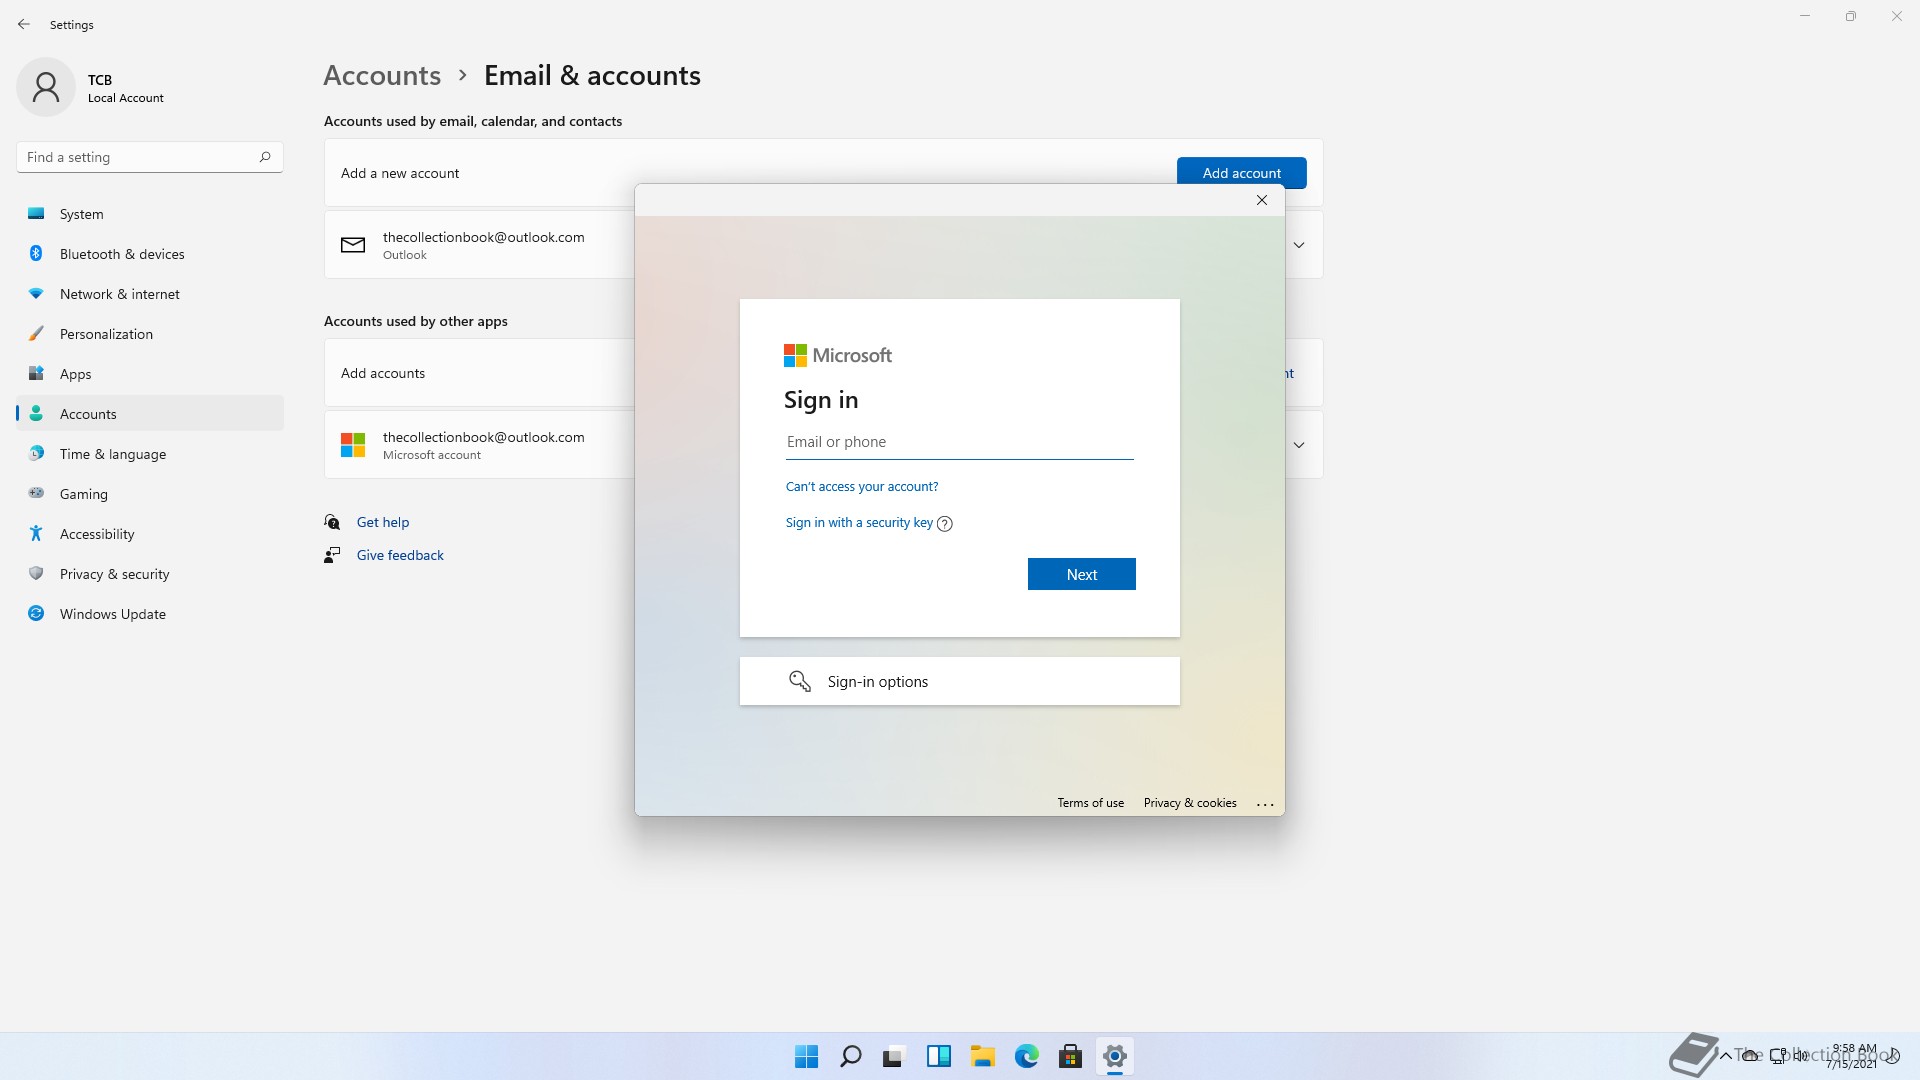The image size is (1920, 1080).
Task: Click the search magnifier in Find a setting
Action: pos(265,157)
